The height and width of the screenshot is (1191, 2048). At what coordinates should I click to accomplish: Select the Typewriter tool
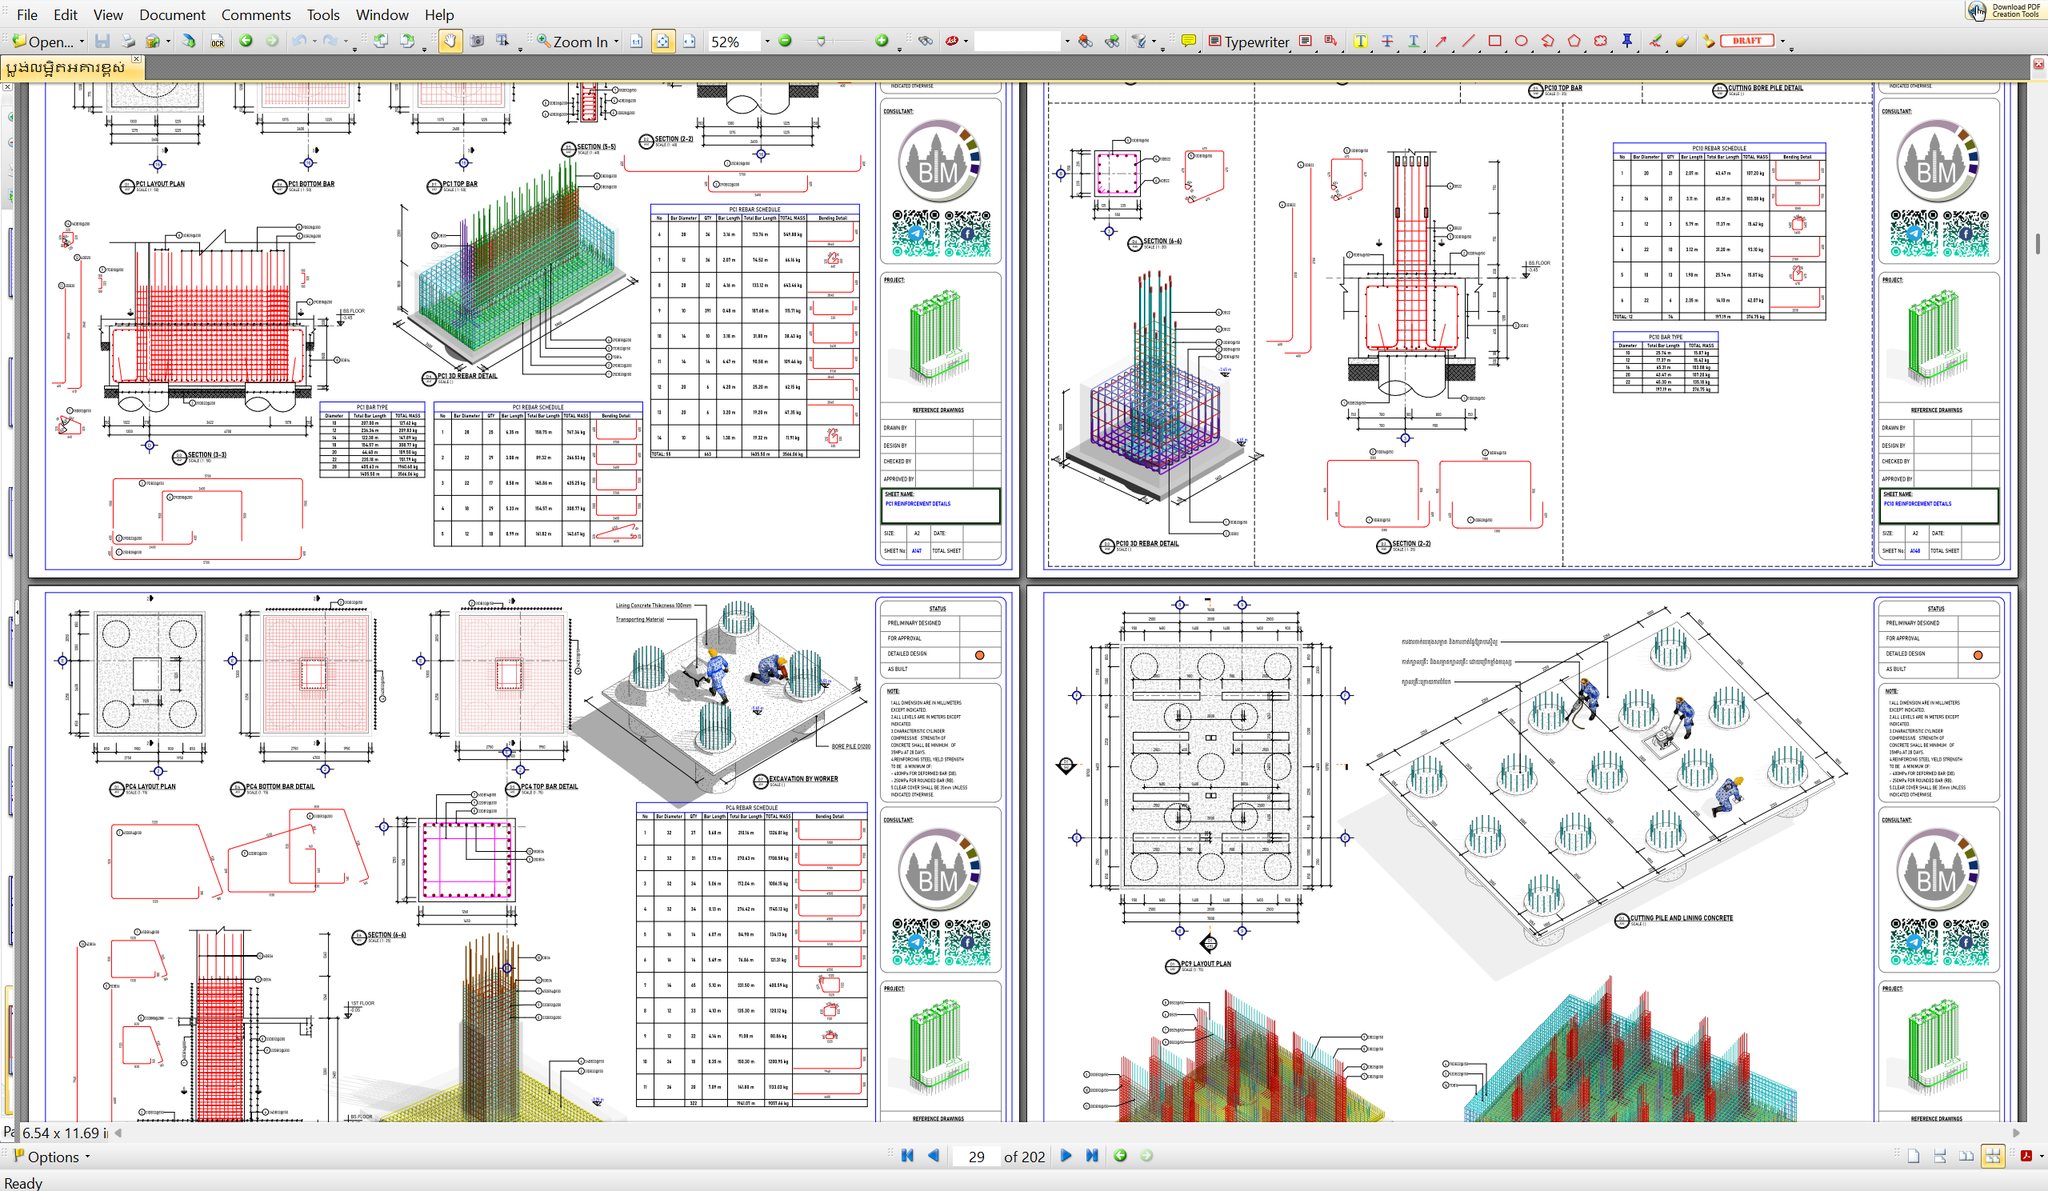coord(1249,41)
